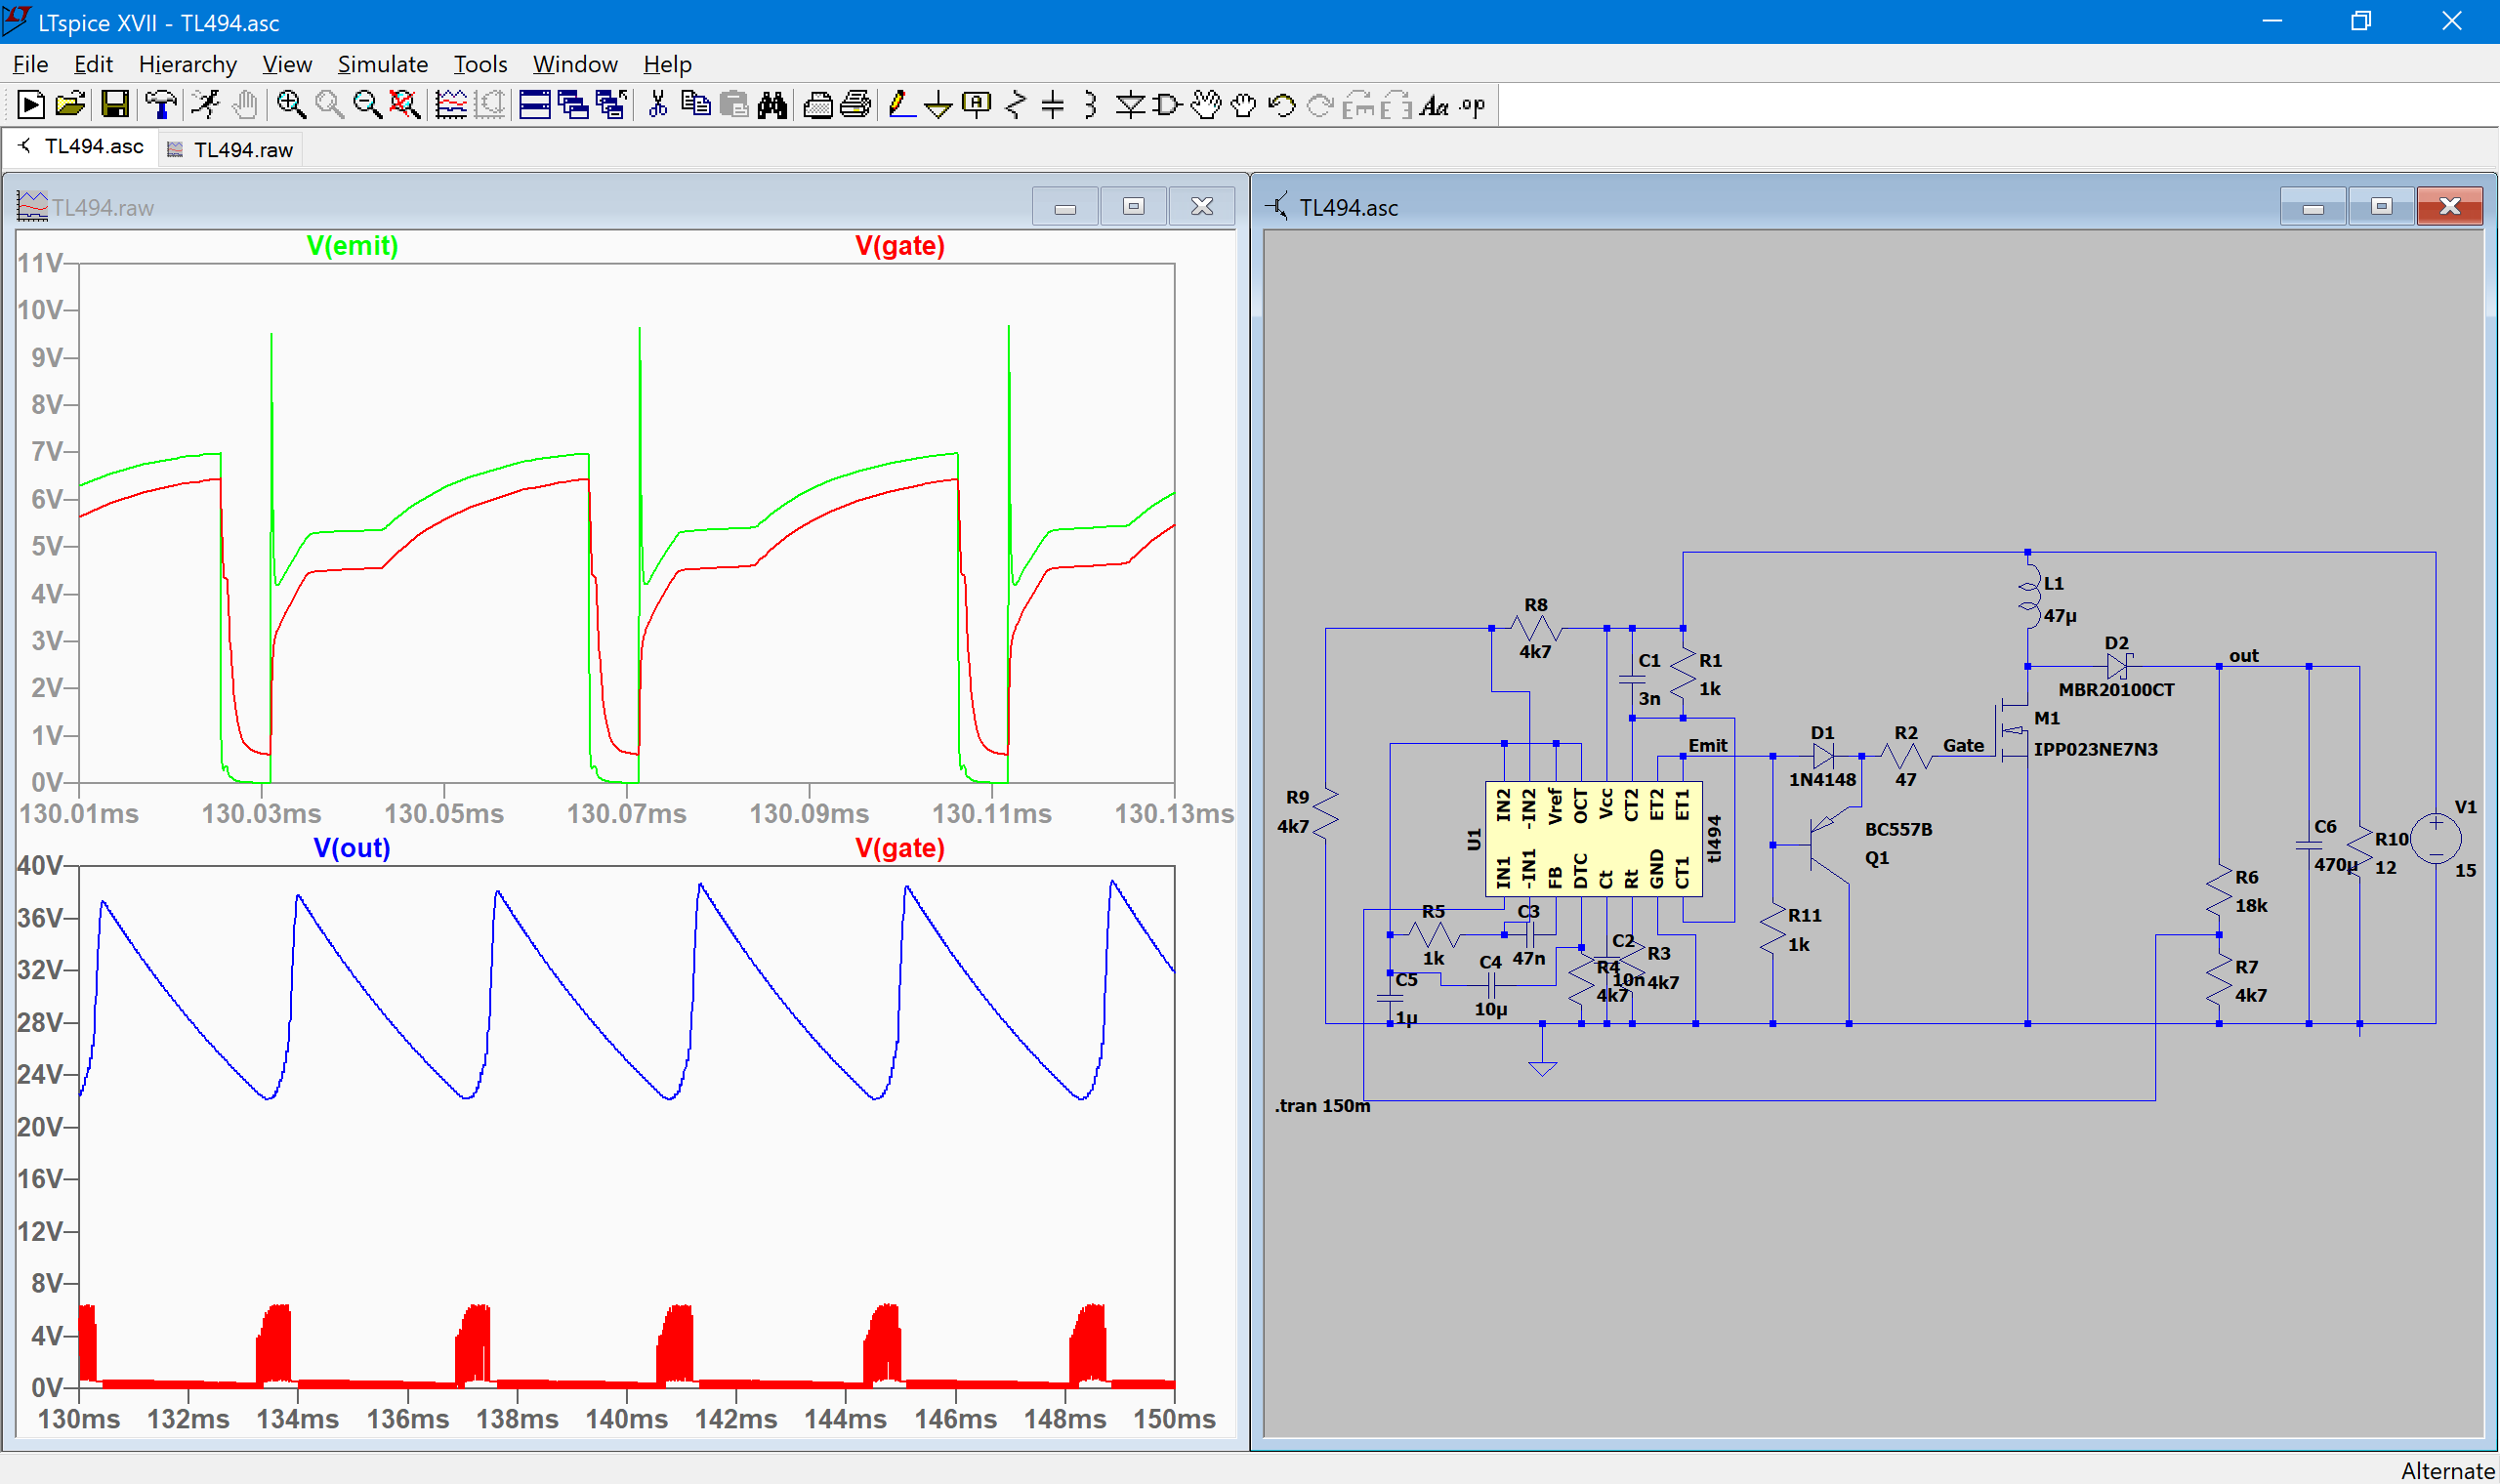Open the View menu
The image size is (2500, 1484).
coord(287,64)
